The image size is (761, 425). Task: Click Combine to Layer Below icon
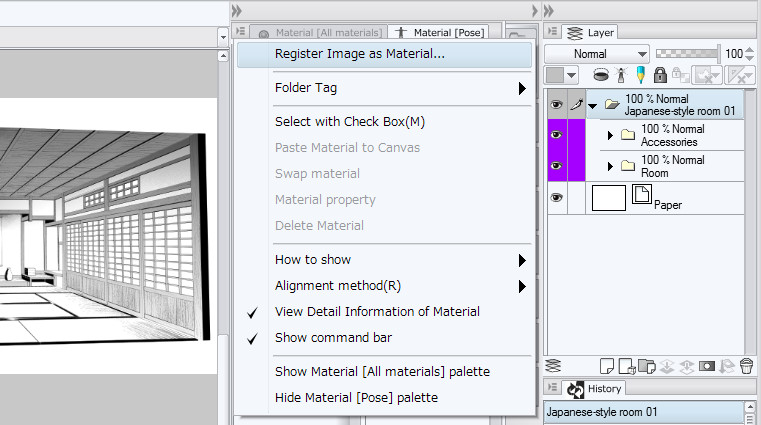pyautogui.click(x=686, y=366)
